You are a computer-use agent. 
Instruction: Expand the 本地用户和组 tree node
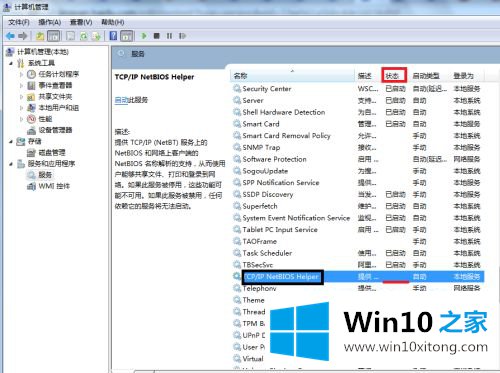[21, 108]
